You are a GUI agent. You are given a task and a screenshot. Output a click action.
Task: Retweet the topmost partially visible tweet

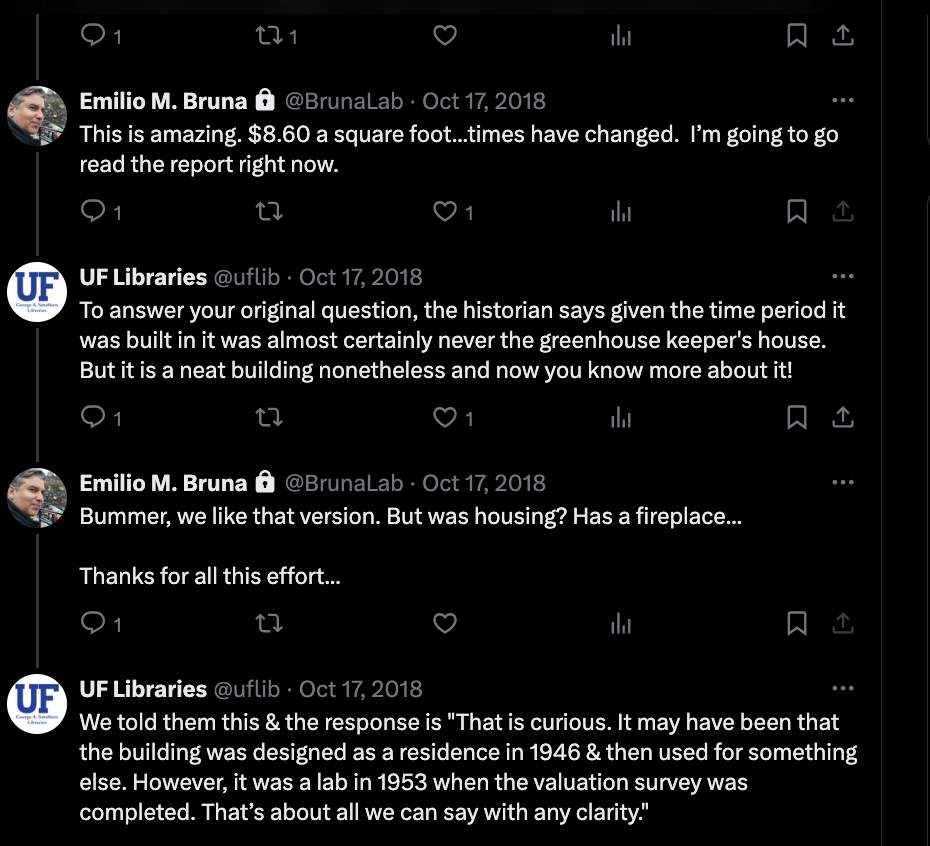coord(269,36)
